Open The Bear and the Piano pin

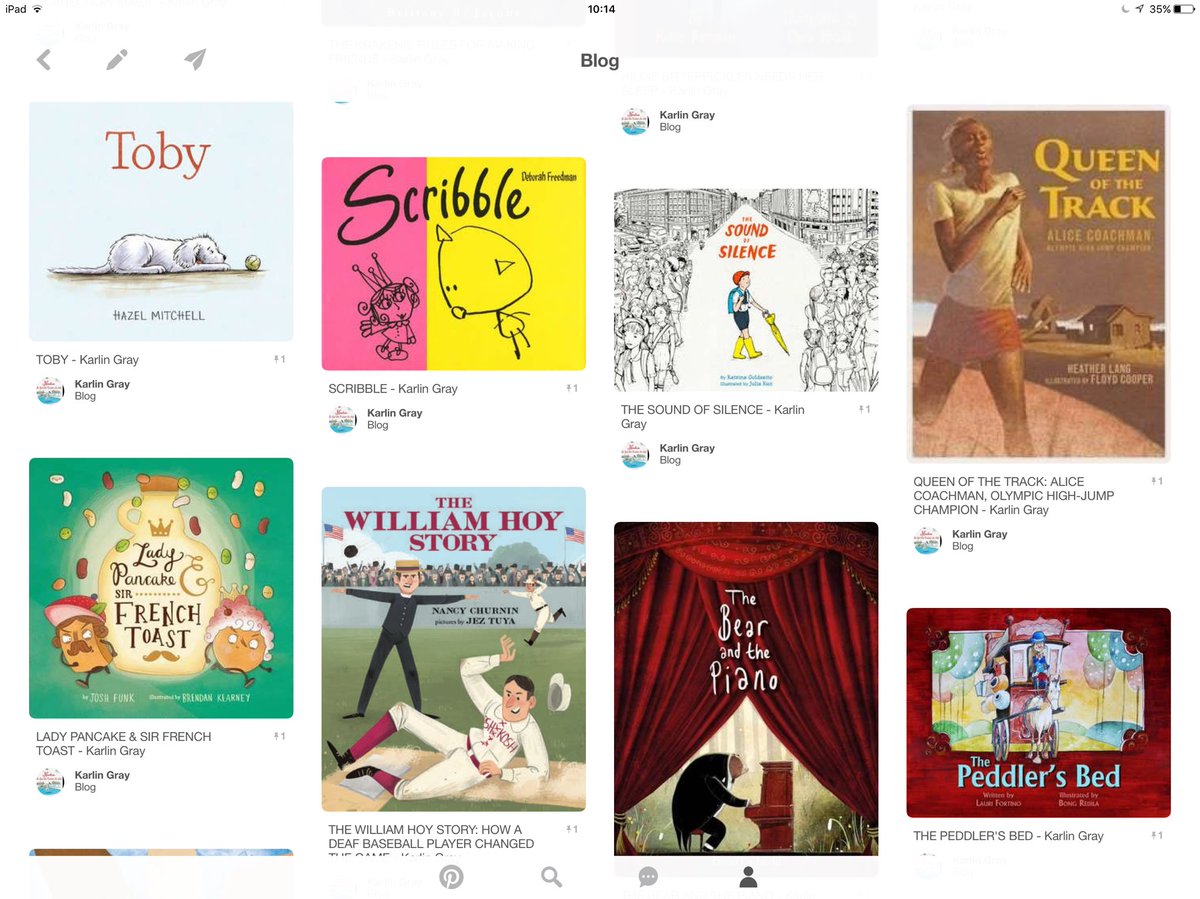pyautogui.click(x=746, y=690)
